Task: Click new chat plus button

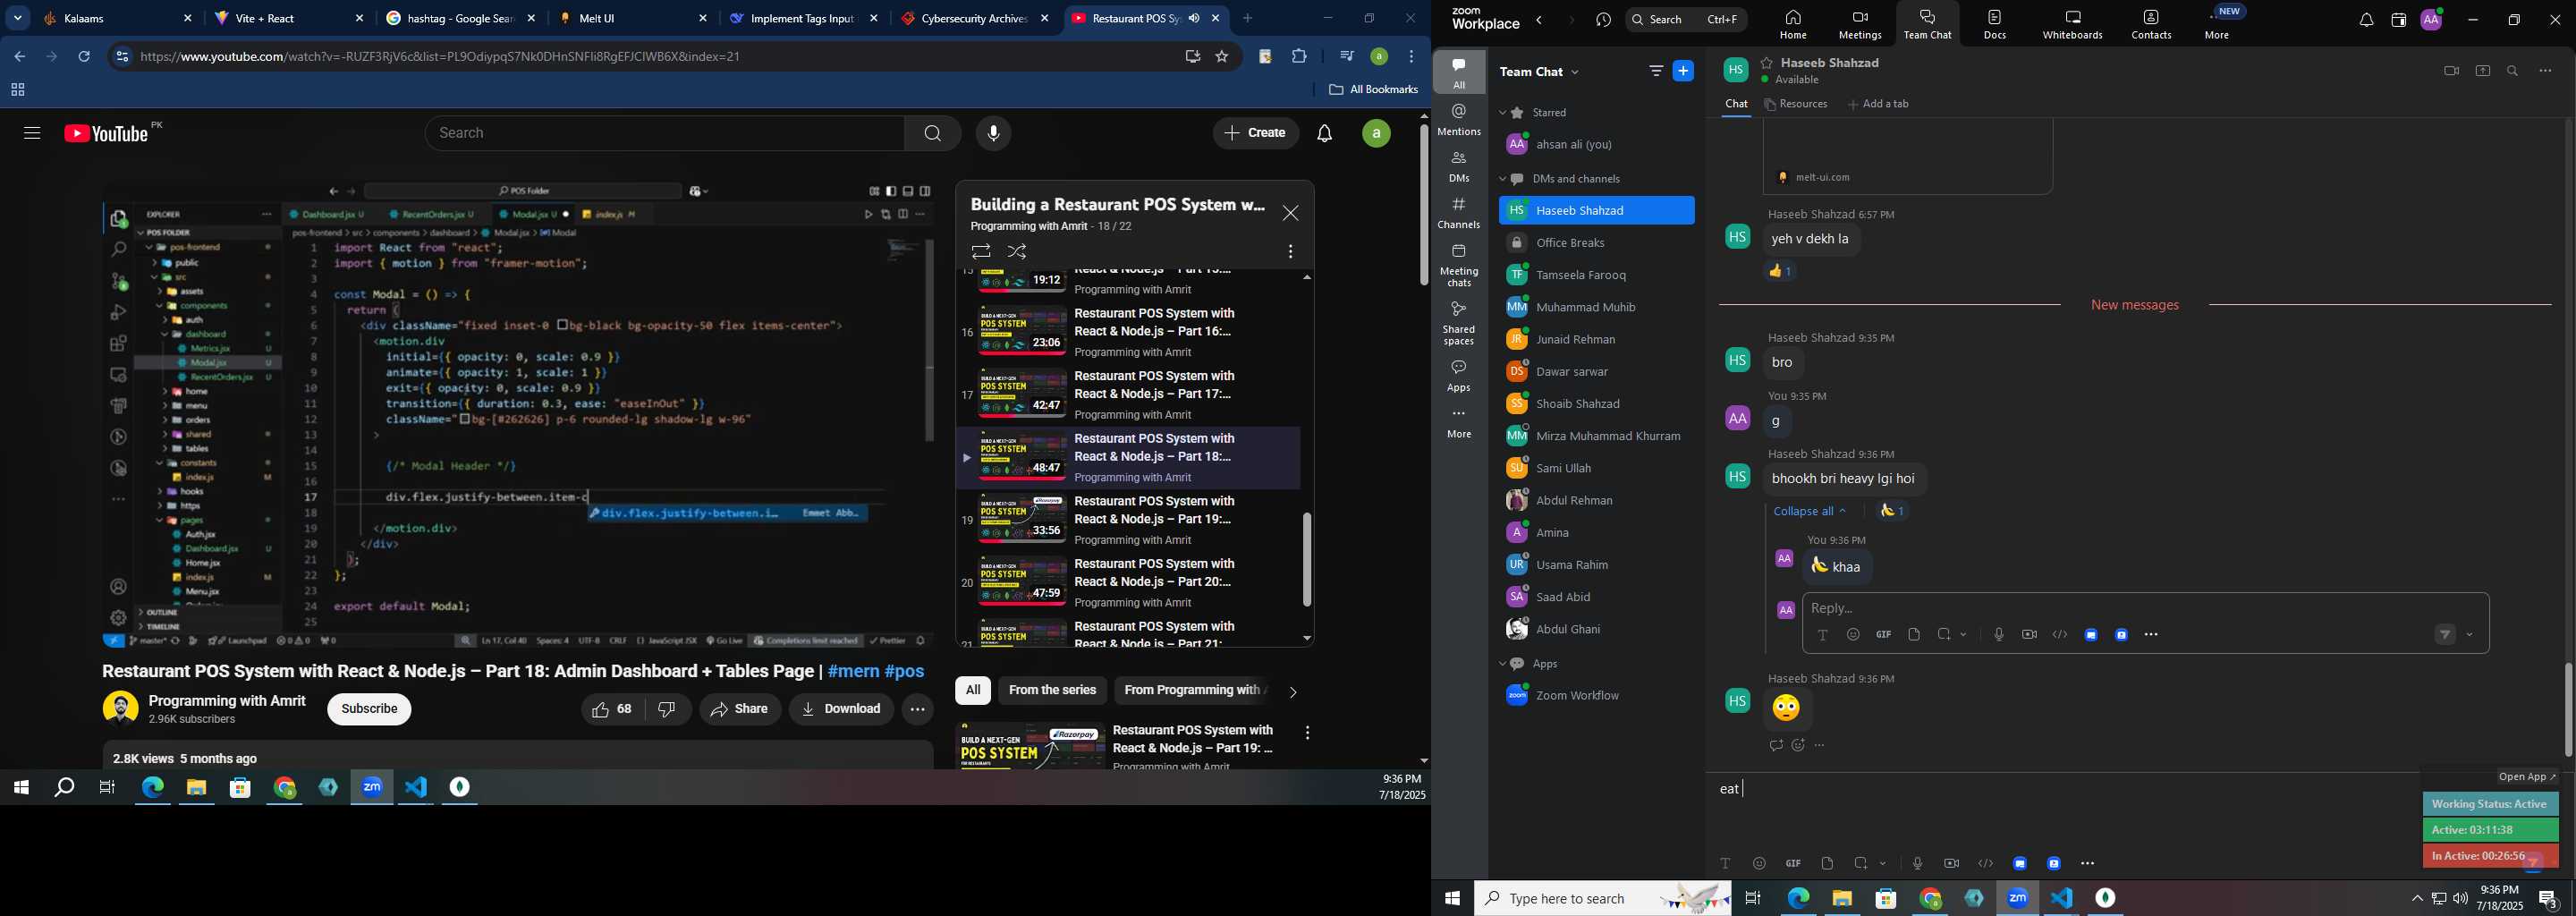Action: coord(1683,71)
